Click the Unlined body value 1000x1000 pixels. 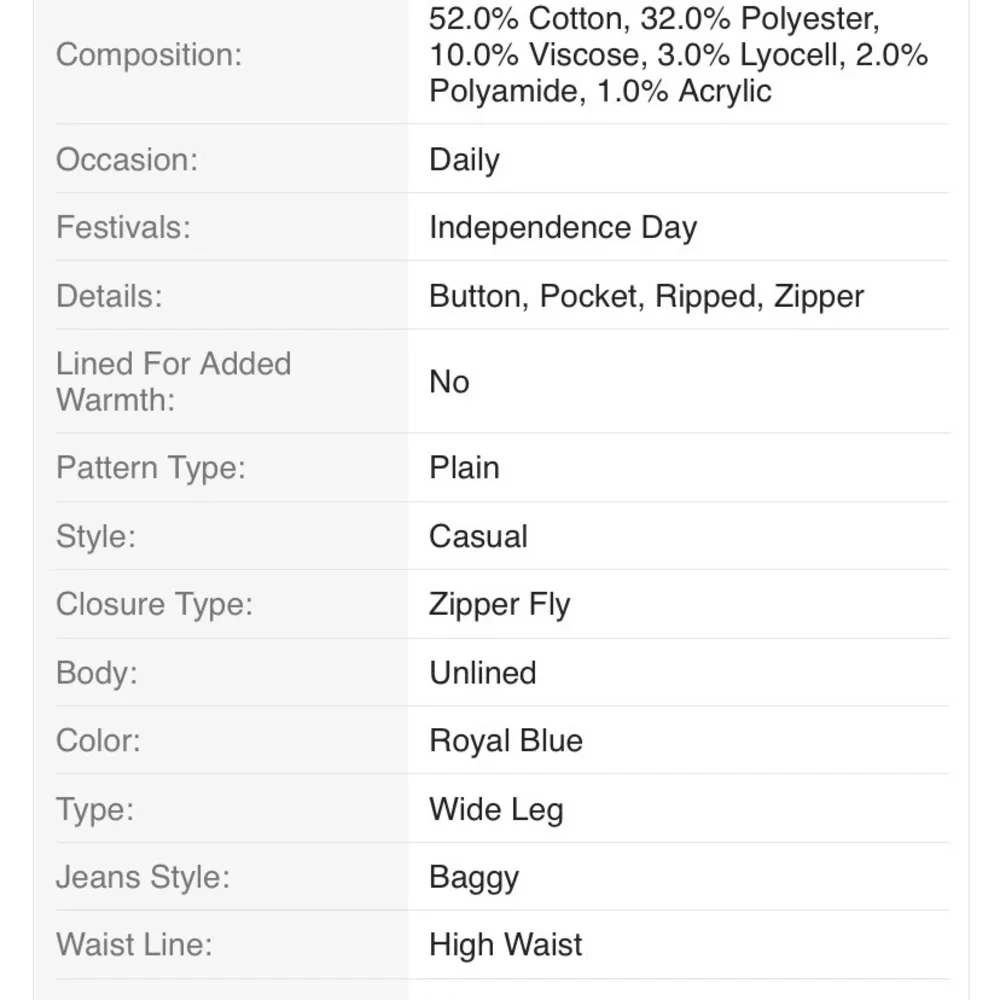(x=483, y=672)
